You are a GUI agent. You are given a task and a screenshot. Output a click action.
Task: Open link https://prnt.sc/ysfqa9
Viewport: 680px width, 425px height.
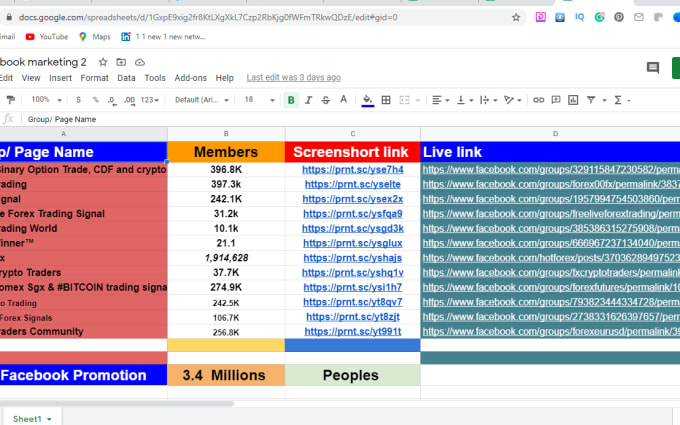point(353,214)
